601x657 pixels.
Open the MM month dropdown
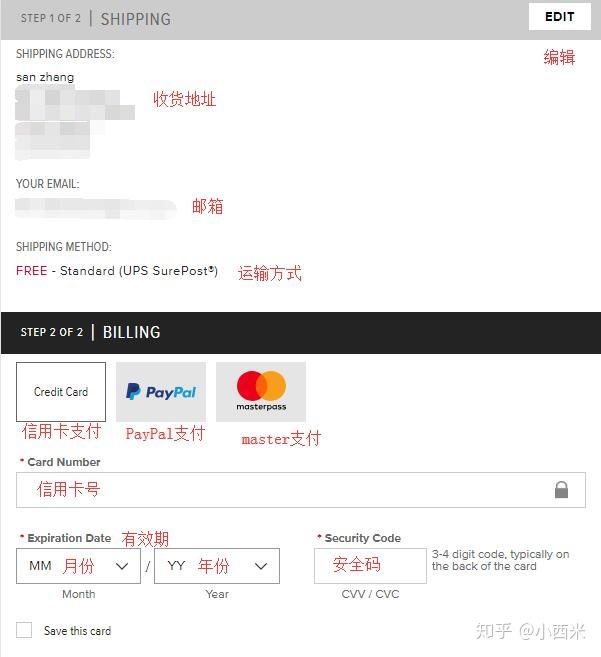click(x=78, y=566)
